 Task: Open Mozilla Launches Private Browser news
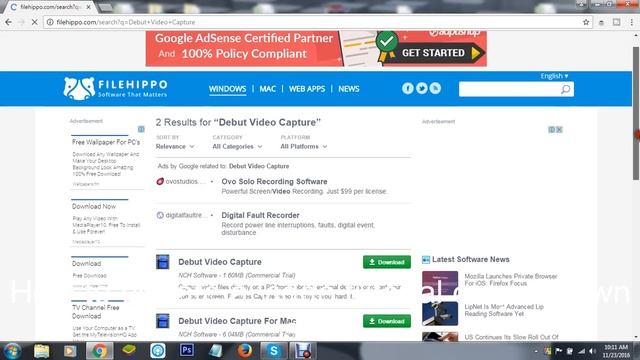click(x=511, y=280)
